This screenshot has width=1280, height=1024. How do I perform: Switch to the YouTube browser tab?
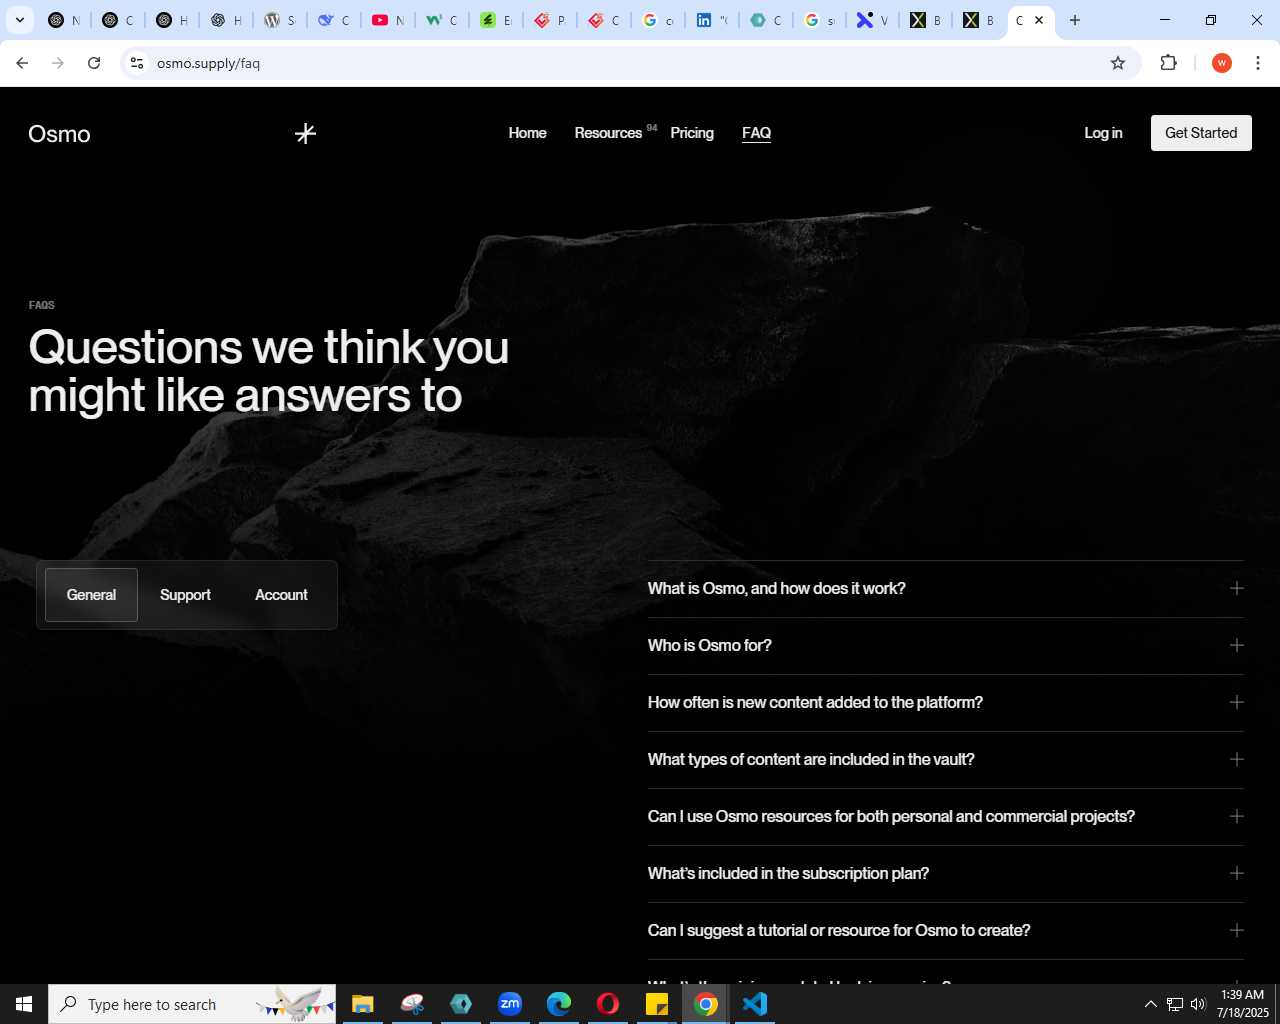[x=388, y=20]
